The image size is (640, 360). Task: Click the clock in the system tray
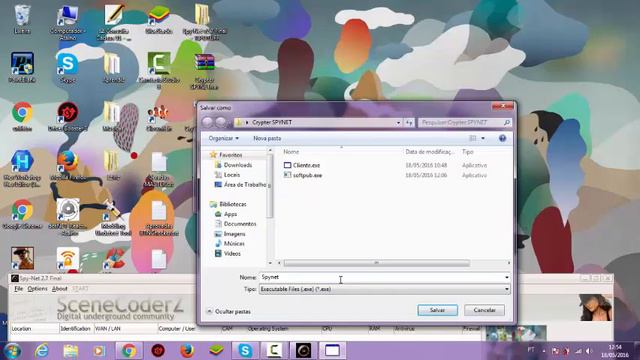[615, 351]
